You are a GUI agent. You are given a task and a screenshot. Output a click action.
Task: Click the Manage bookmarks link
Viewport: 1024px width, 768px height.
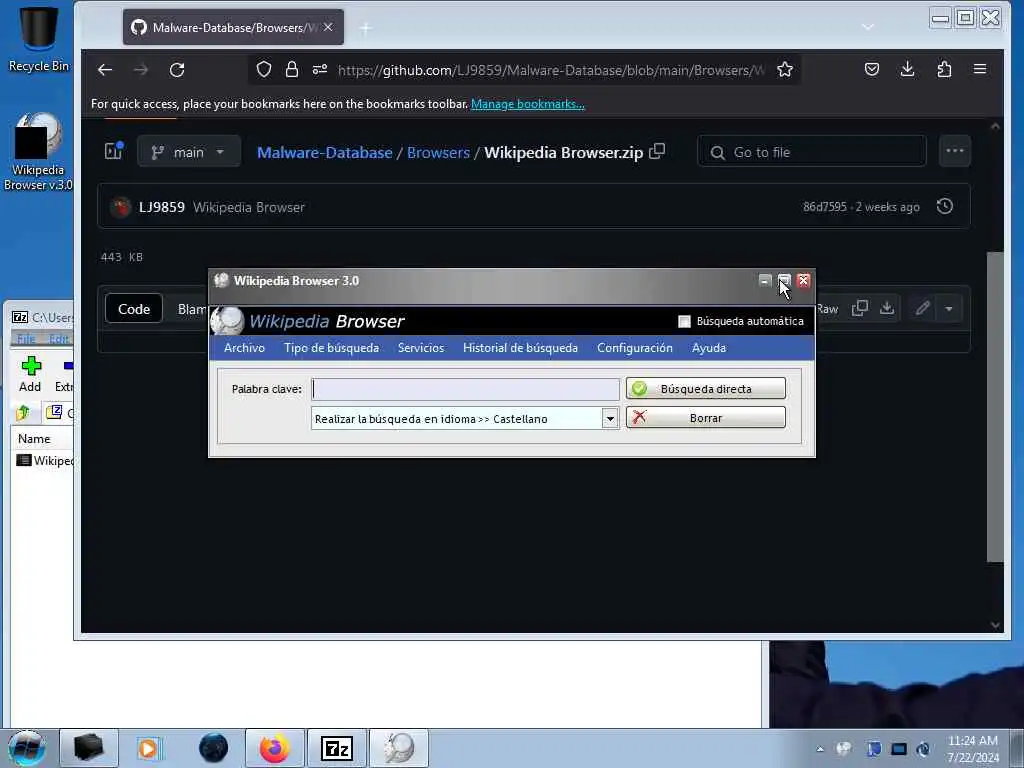point(528,104)
